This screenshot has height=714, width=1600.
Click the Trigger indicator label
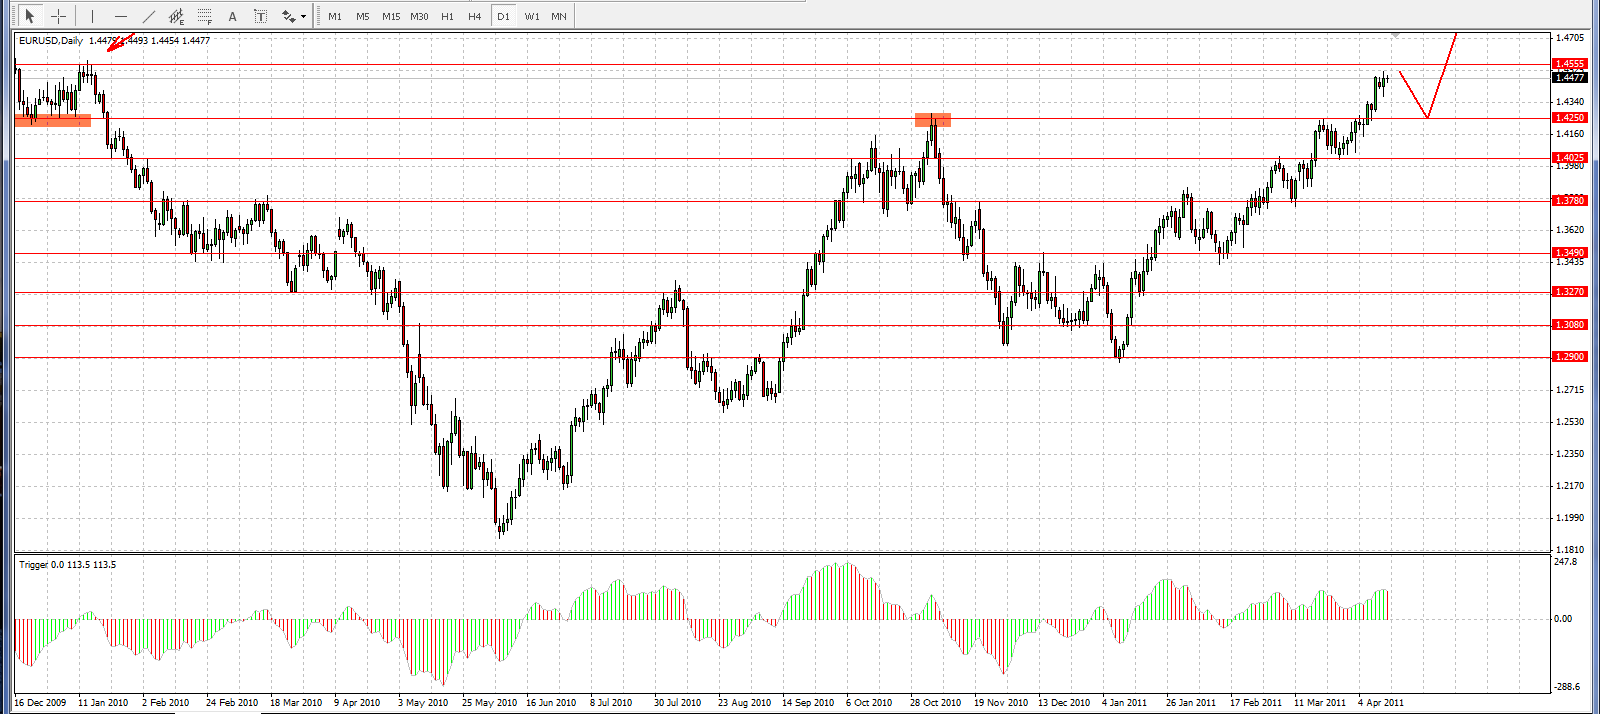coord(67,565)
